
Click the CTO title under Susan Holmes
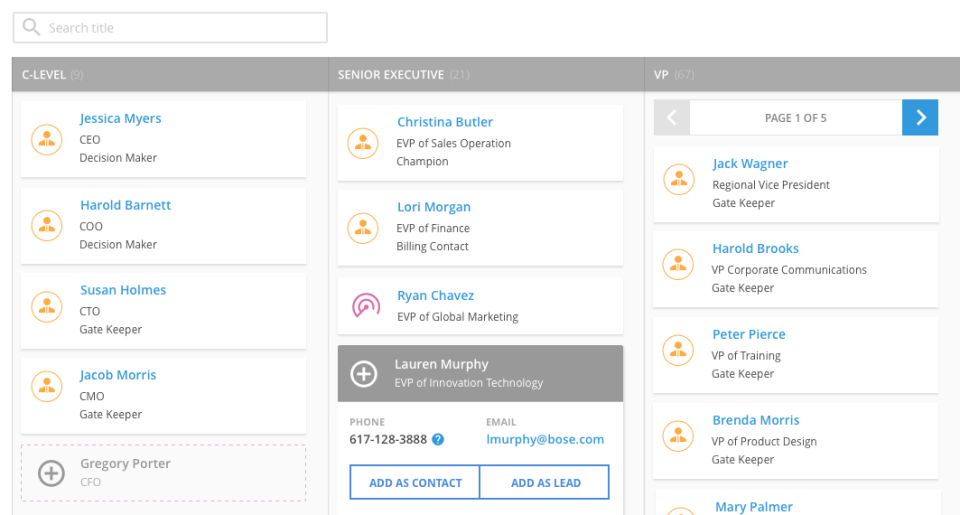(x=90, y=311)
